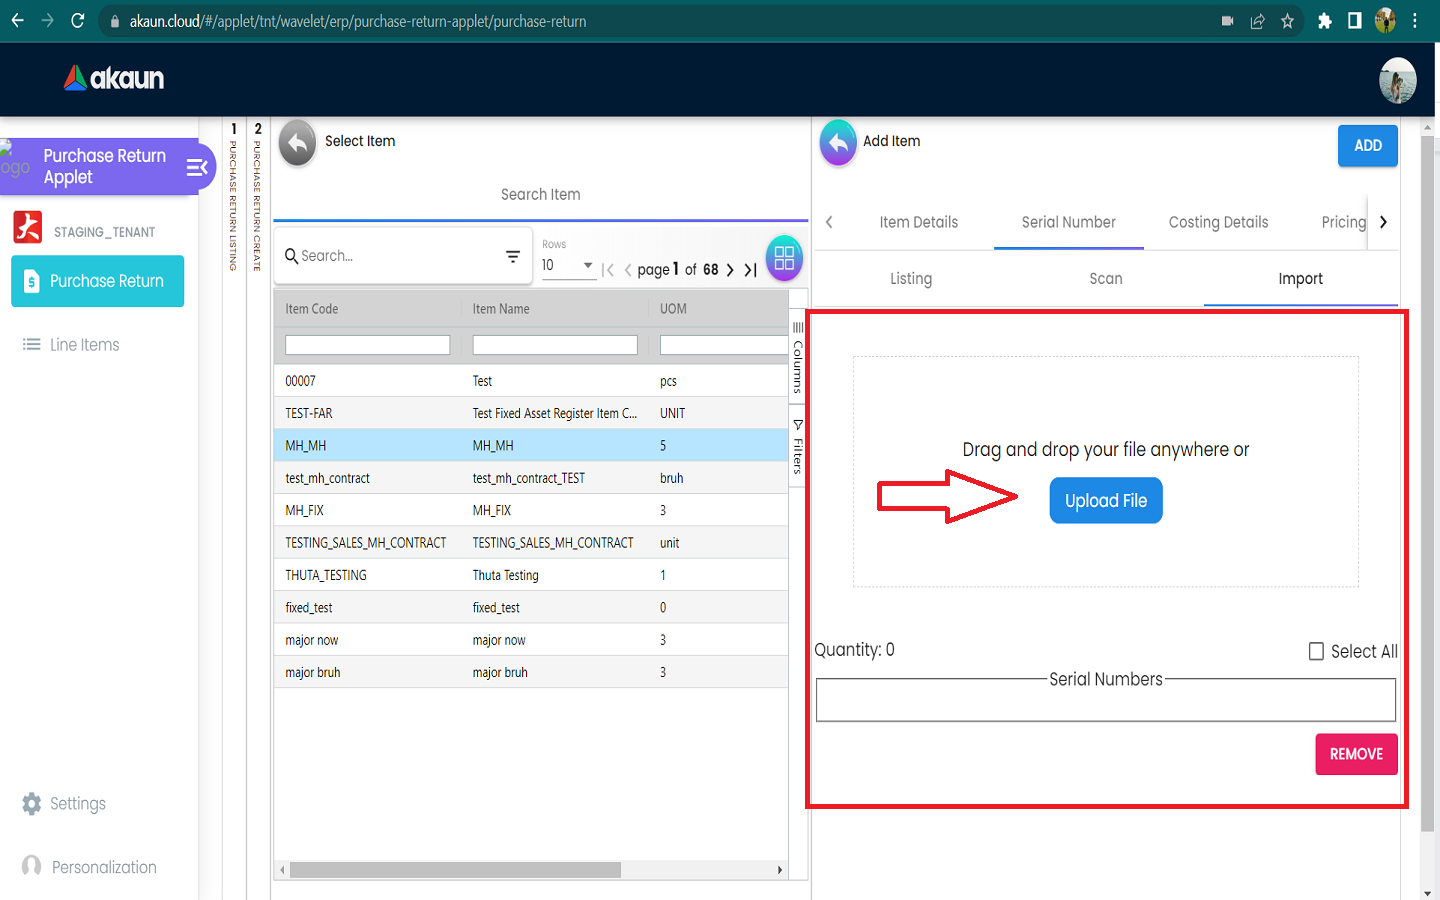Viewport: 1440px width, 900px height.
Task: Bookmark this page with the star icon
Action: 1287,21
